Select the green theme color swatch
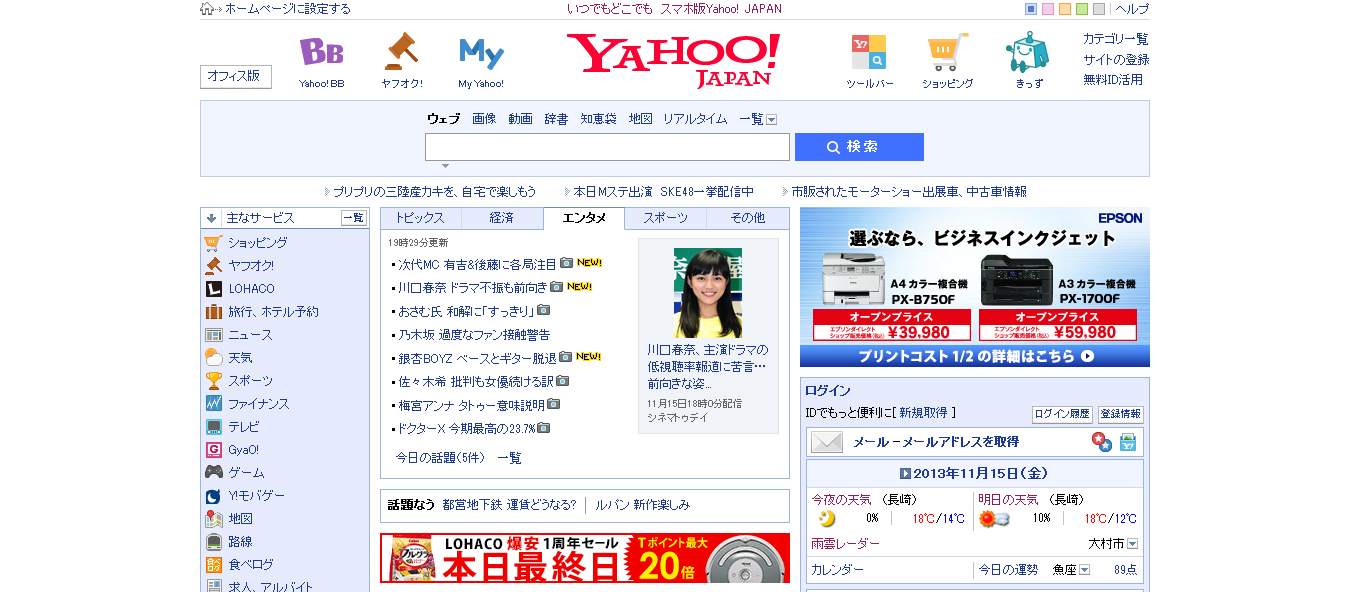The image size is (1349, 592). [1082, 9]
